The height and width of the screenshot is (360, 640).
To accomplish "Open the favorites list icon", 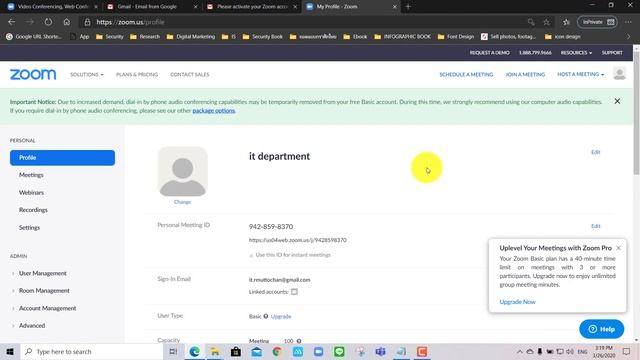I will (566, 22).
